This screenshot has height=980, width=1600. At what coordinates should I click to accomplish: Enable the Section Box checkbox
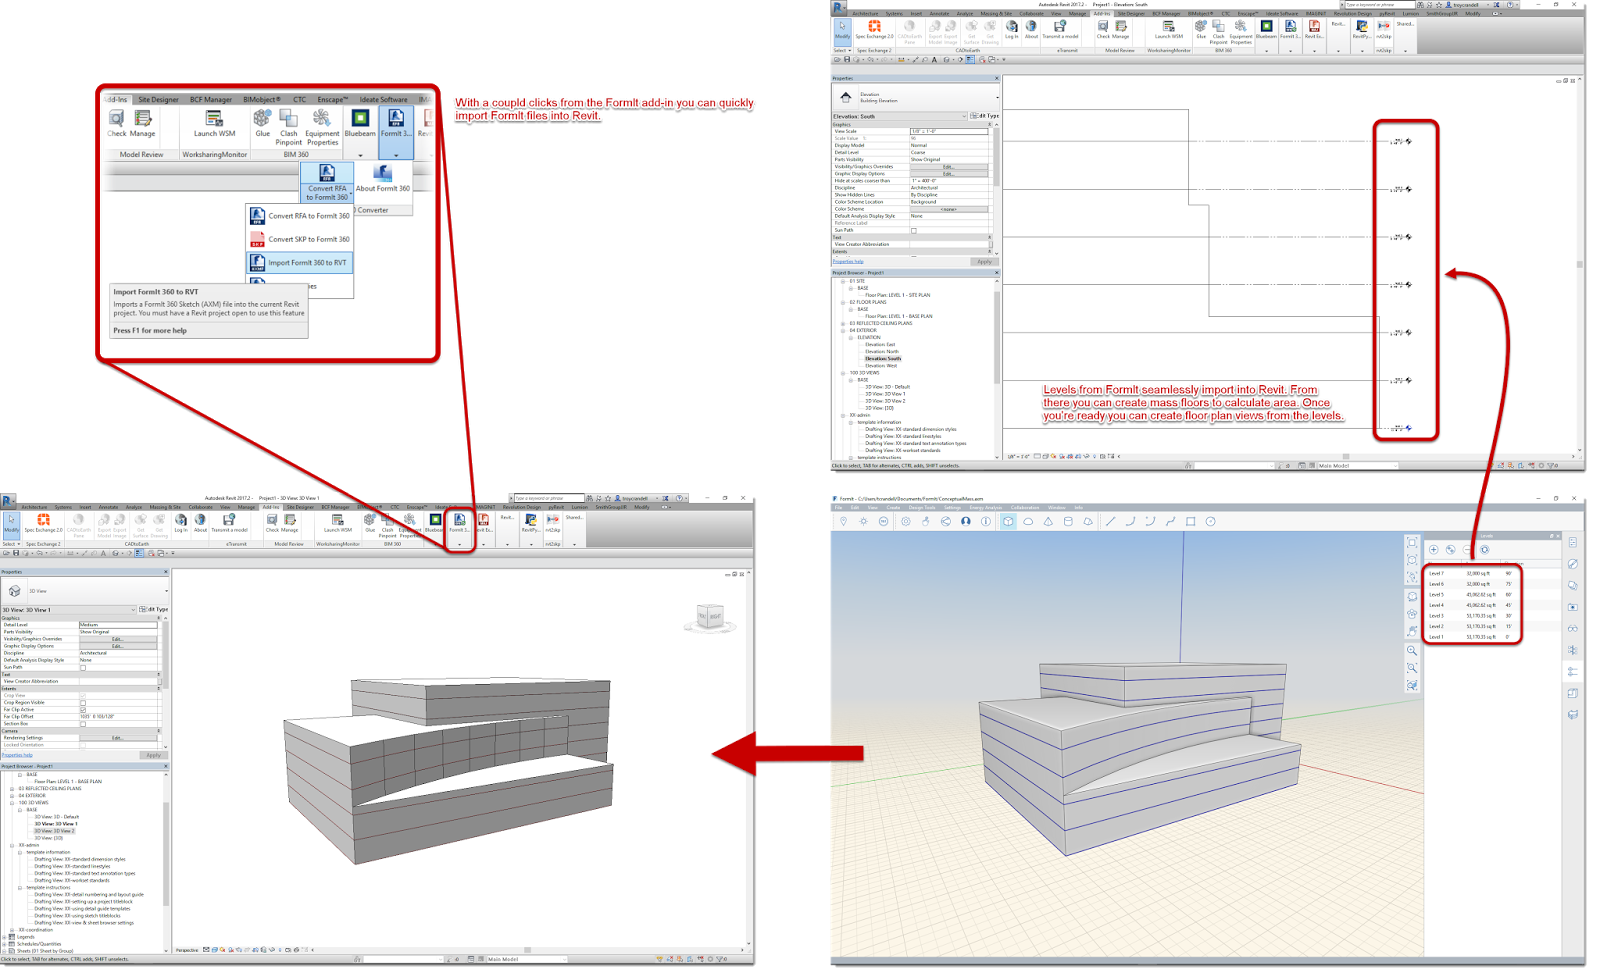[83, 724]
